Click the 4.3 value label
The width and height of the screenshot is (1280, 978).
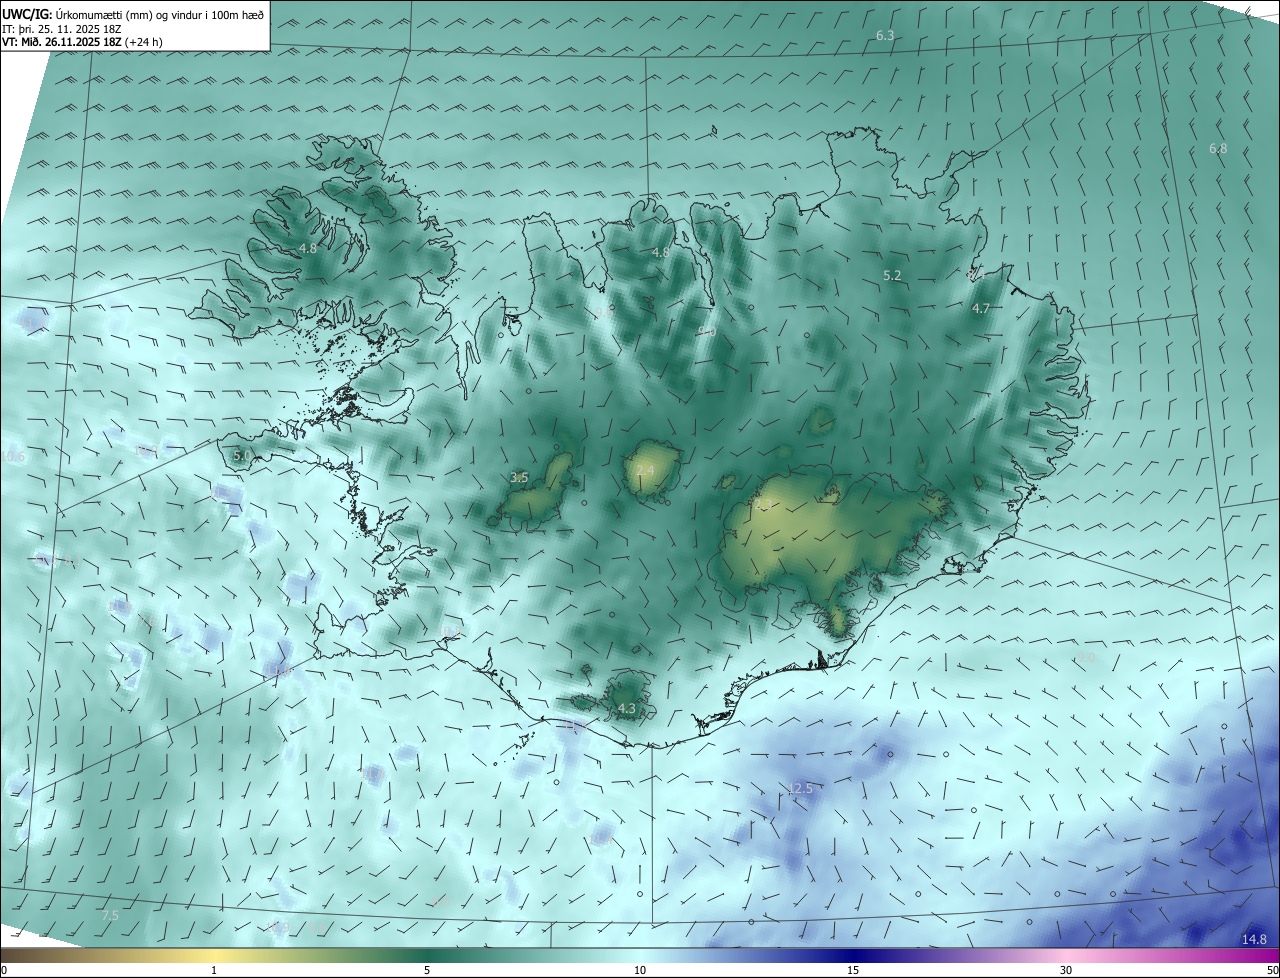pyautogui.click(x=627, y=709)
